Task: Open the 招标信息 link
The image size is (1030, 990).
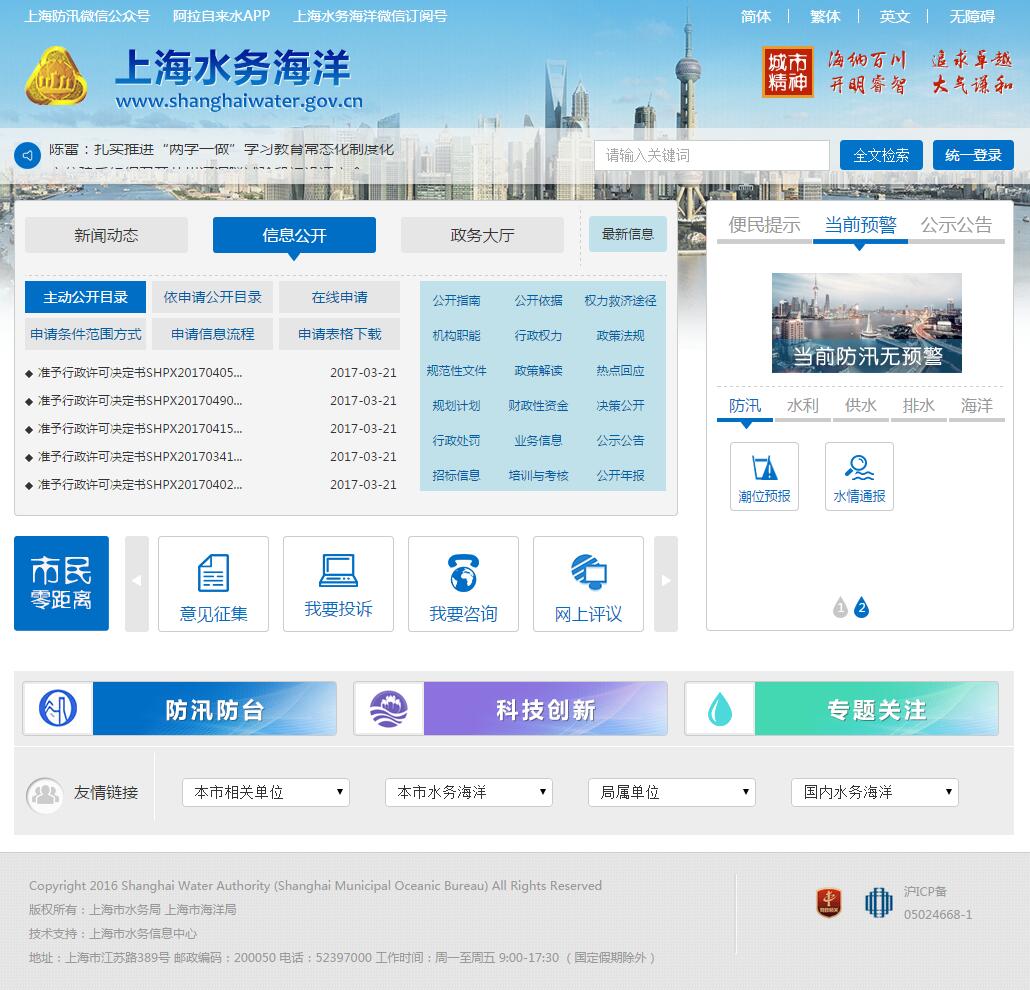Action: point(457,475)
